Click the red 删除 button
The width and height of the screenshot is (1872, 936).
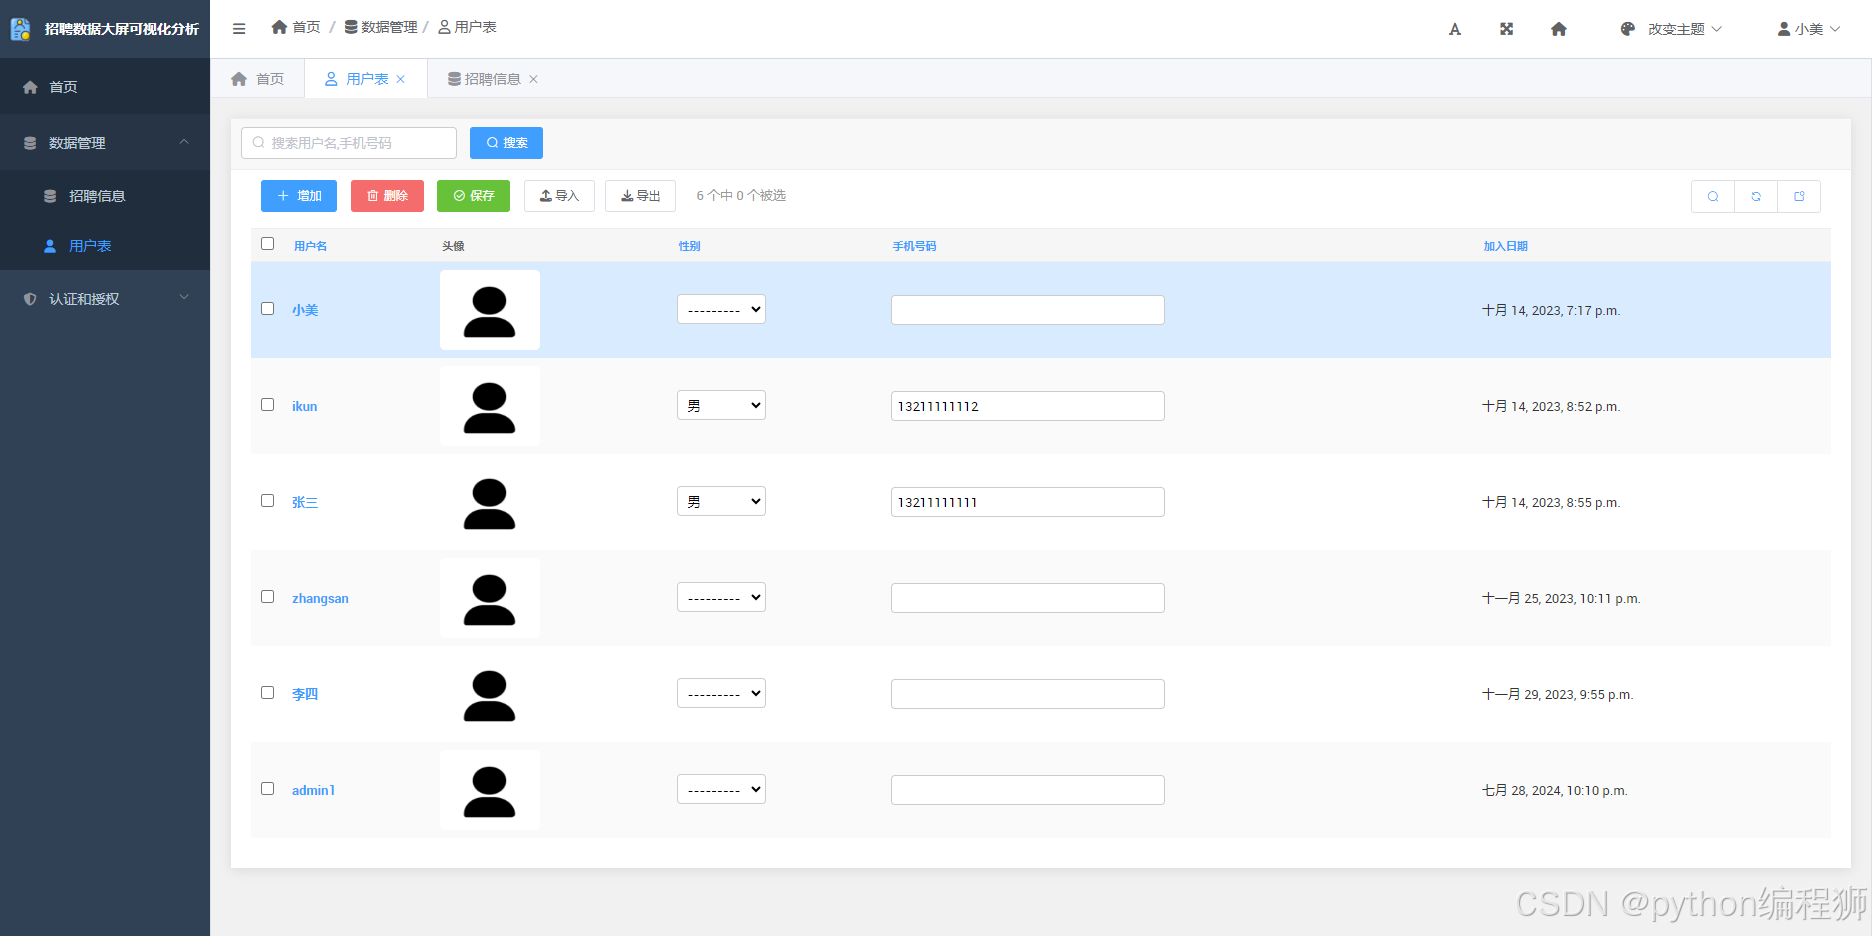387,196
